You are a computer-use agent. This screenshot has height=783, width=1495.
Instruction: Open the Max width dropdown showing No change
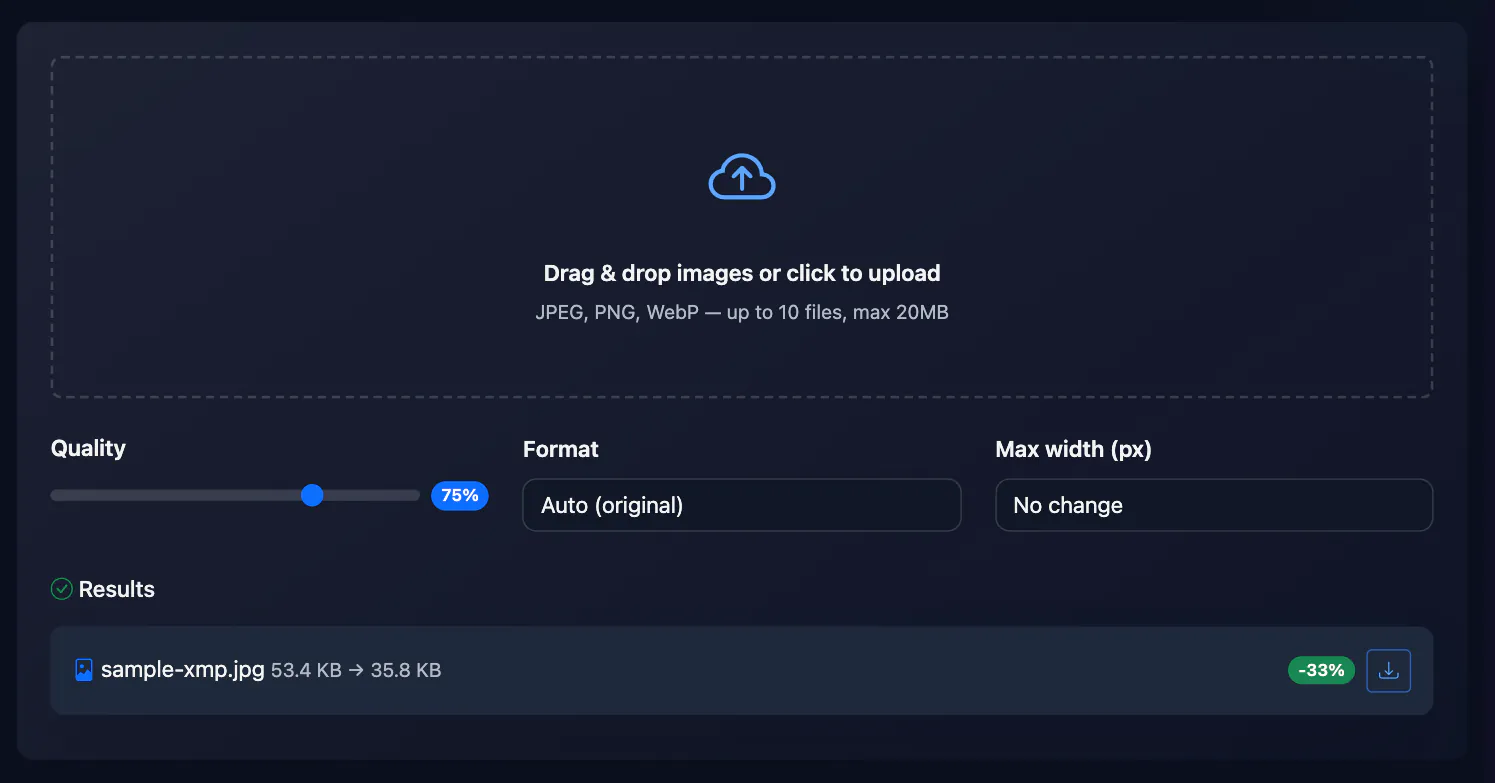pyautogui.click(x=1214, y=505)
